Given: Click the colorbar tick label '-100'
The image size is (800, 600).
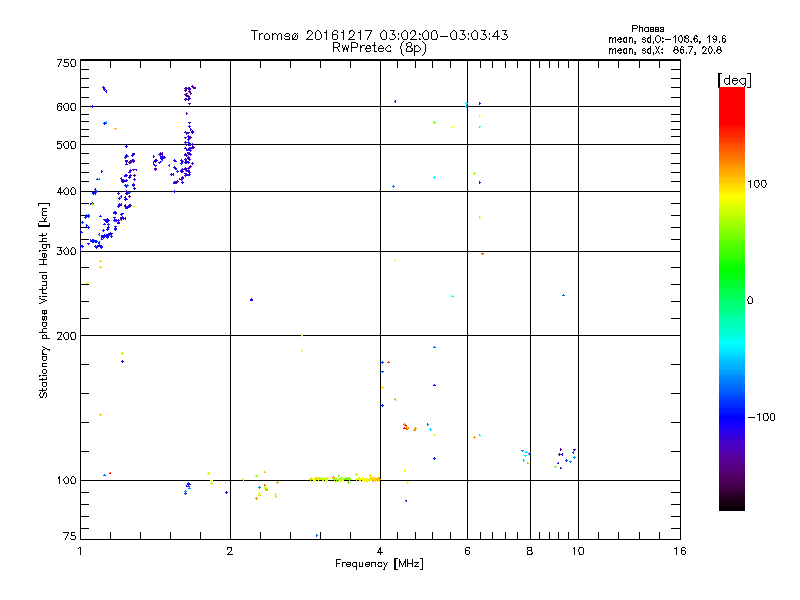Looking at the screenshot, I should [x=761, y=417].
